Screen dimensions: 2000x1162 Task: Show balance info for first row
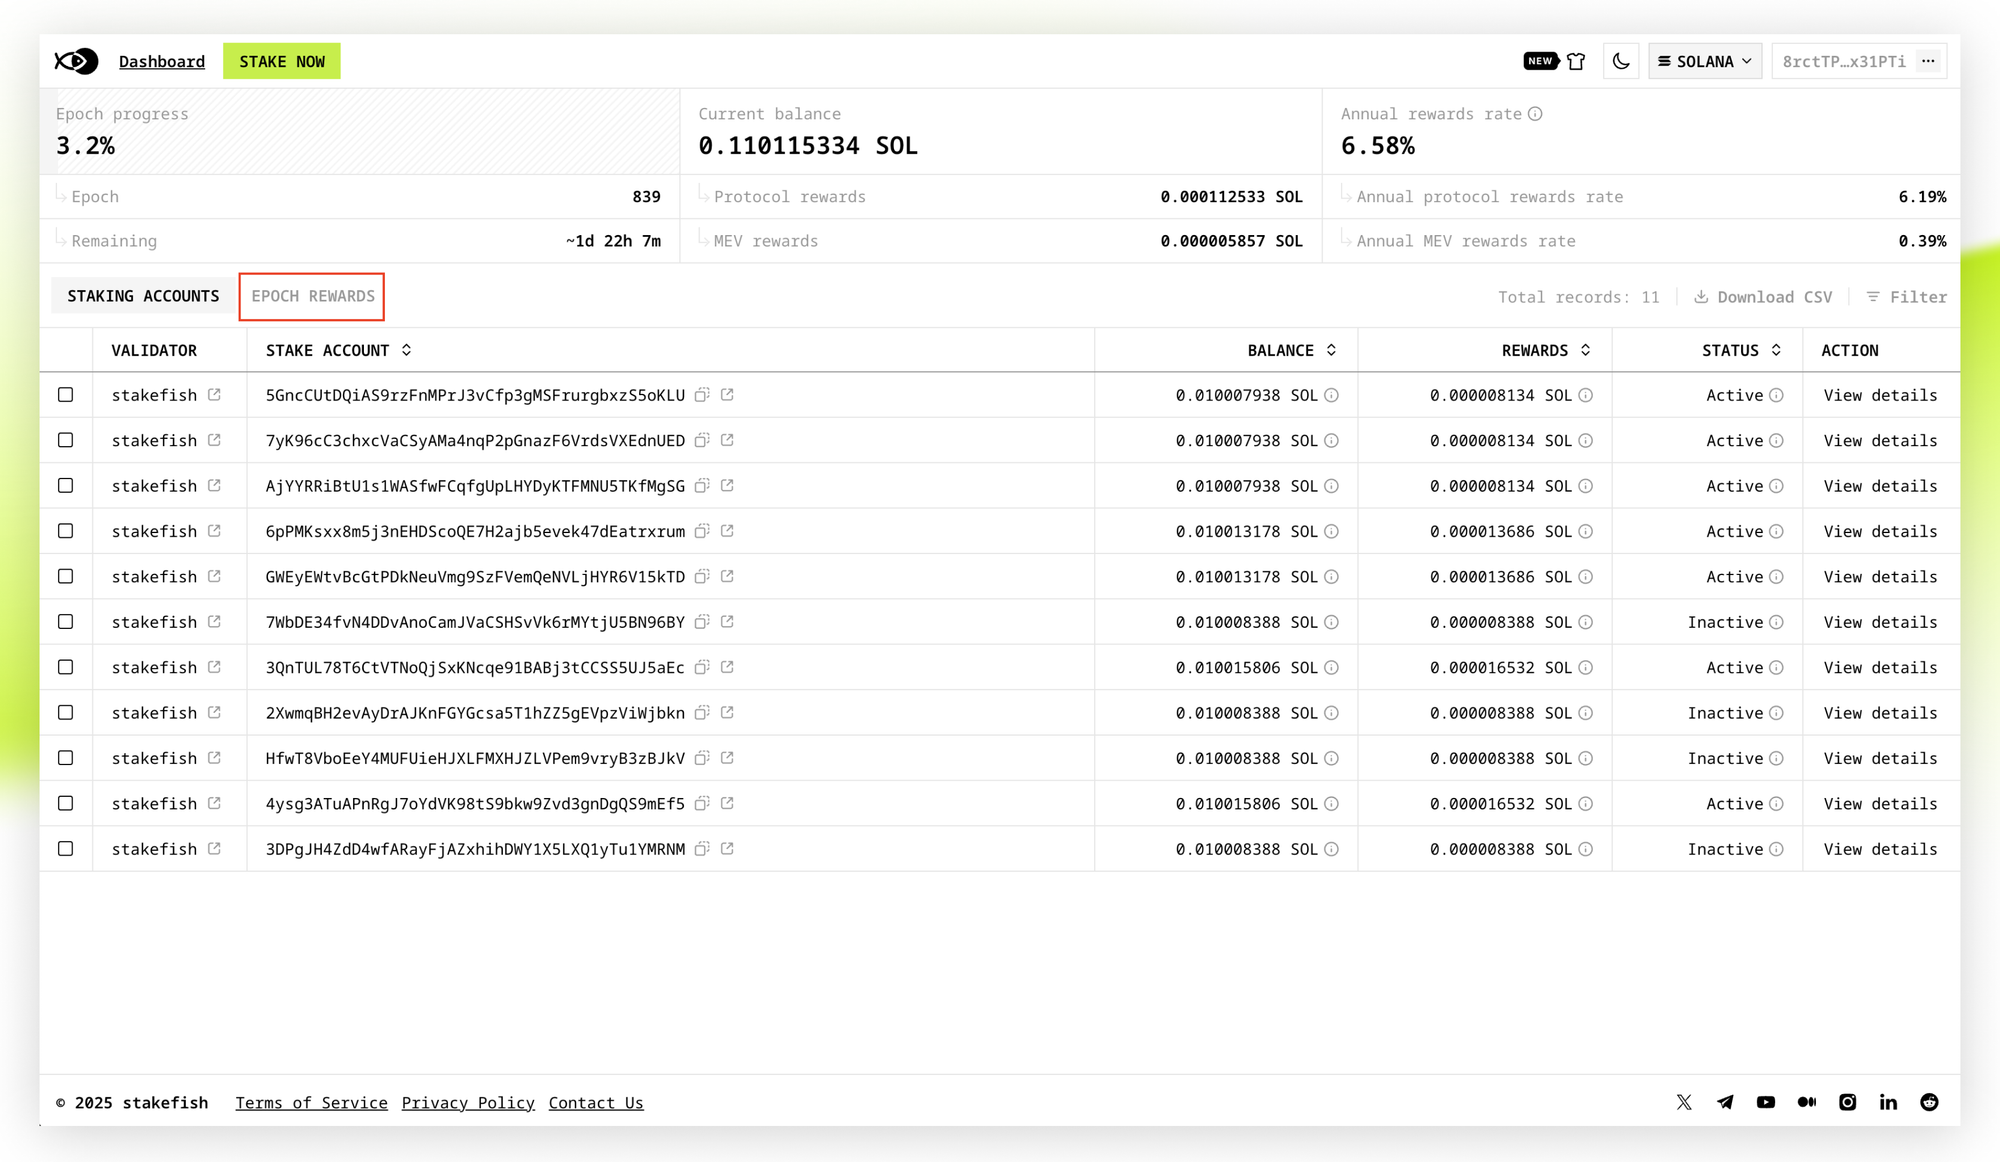point(1331,395)
